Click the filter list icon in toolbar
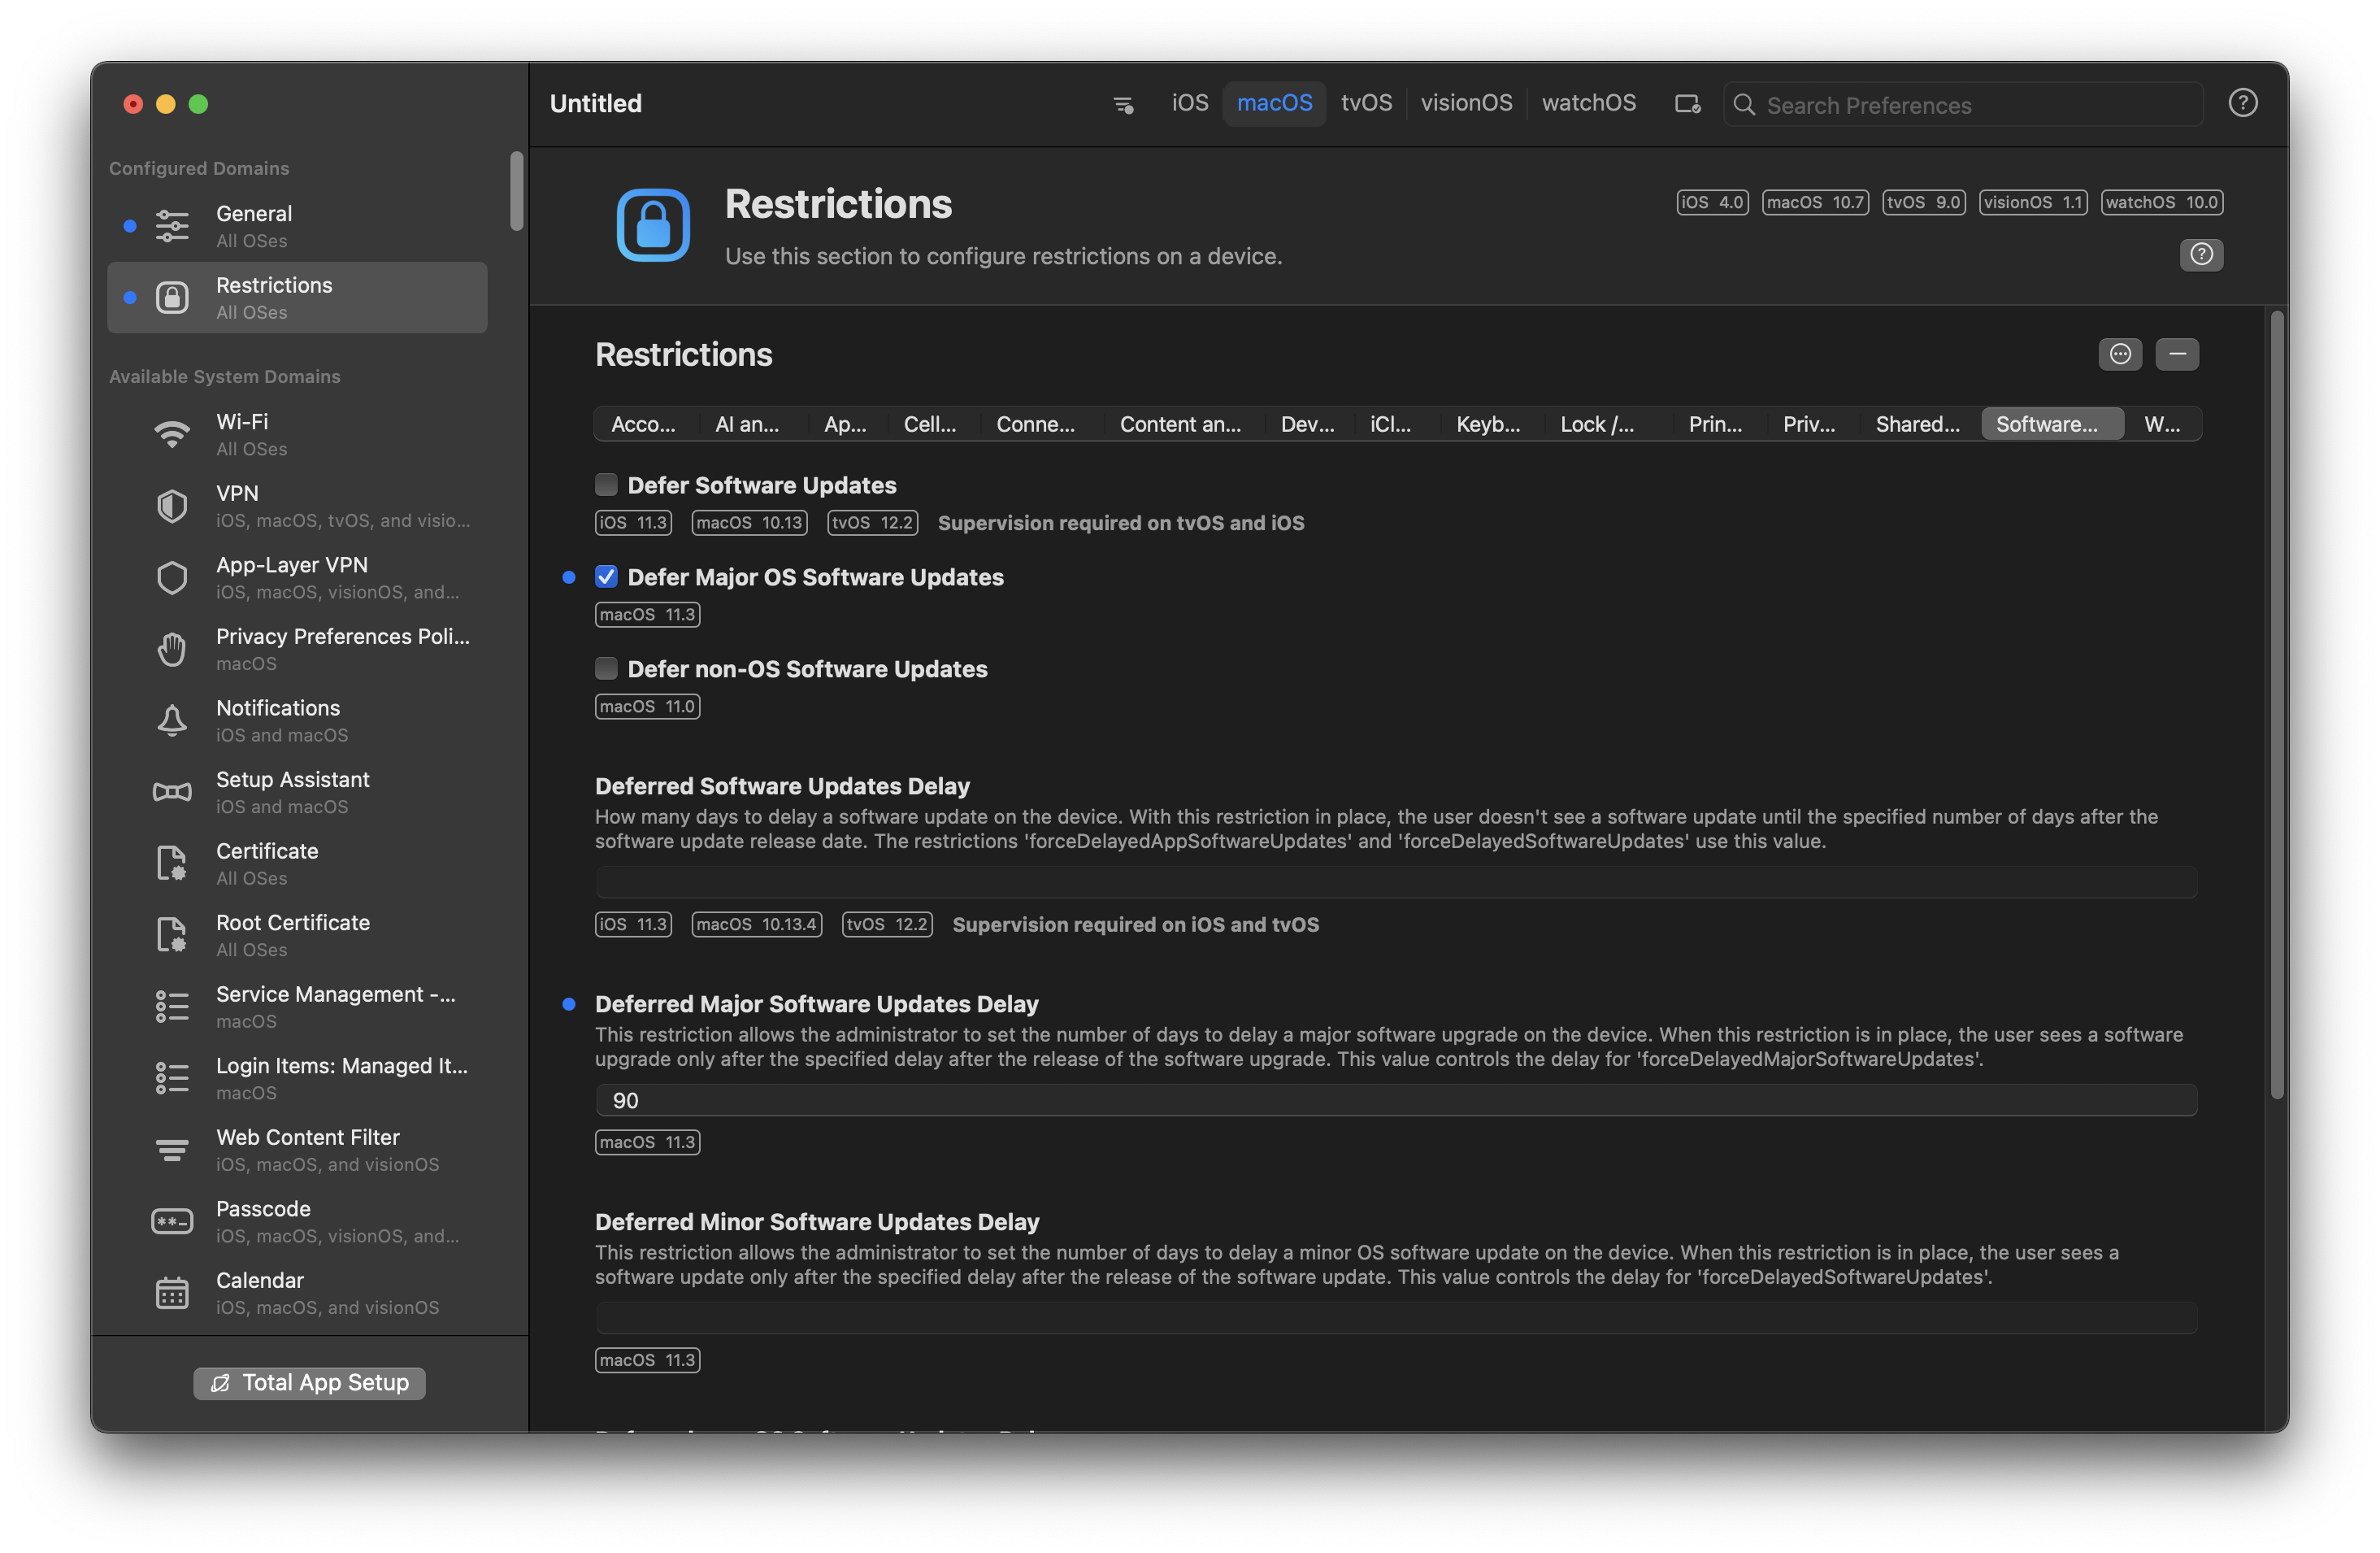Viewport: 2380px width, 1553px height. [1123, 104]
